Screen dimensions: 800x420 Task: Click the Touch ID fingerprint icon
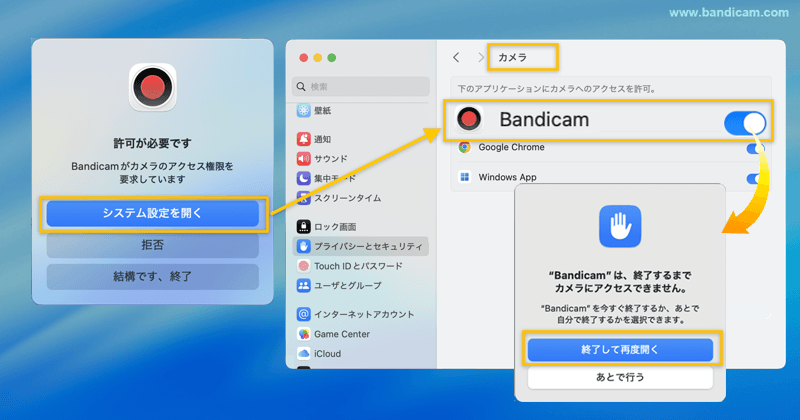click(304, 266)
